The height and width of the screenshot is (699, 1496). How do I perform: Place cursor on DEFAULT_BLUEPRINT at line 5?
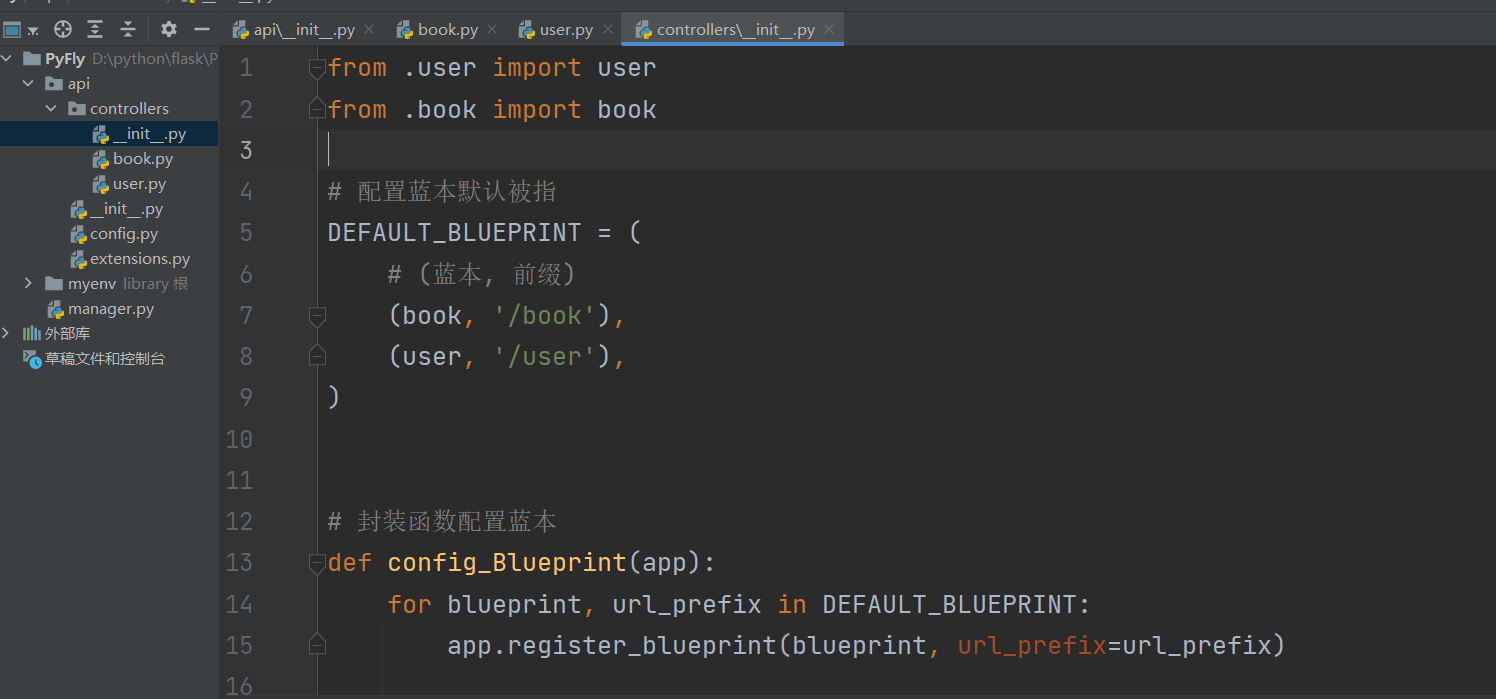454,233
